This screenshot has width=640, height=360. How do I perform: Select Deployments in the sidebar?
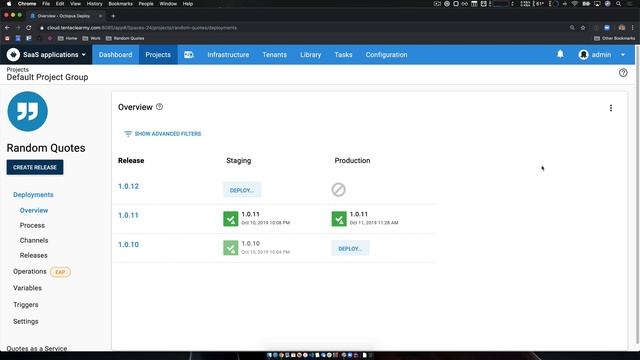click(33, 195)
